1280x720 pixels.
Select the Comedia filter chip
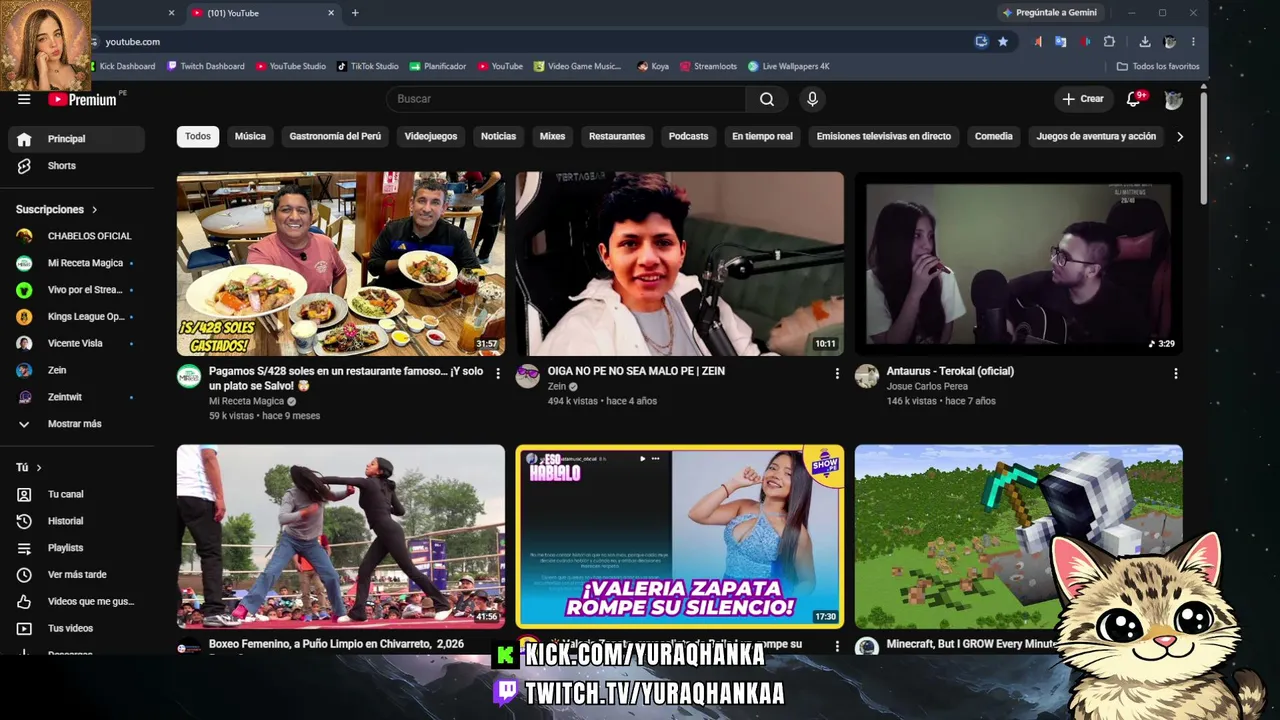(994, 136)
